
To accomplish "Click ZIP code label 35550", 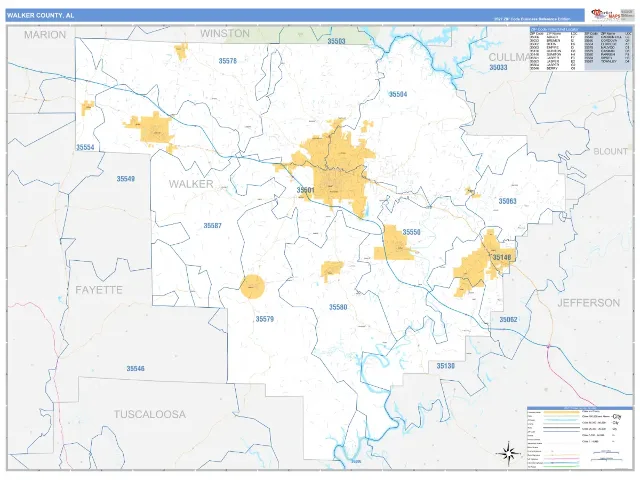I will pos(411,232).
